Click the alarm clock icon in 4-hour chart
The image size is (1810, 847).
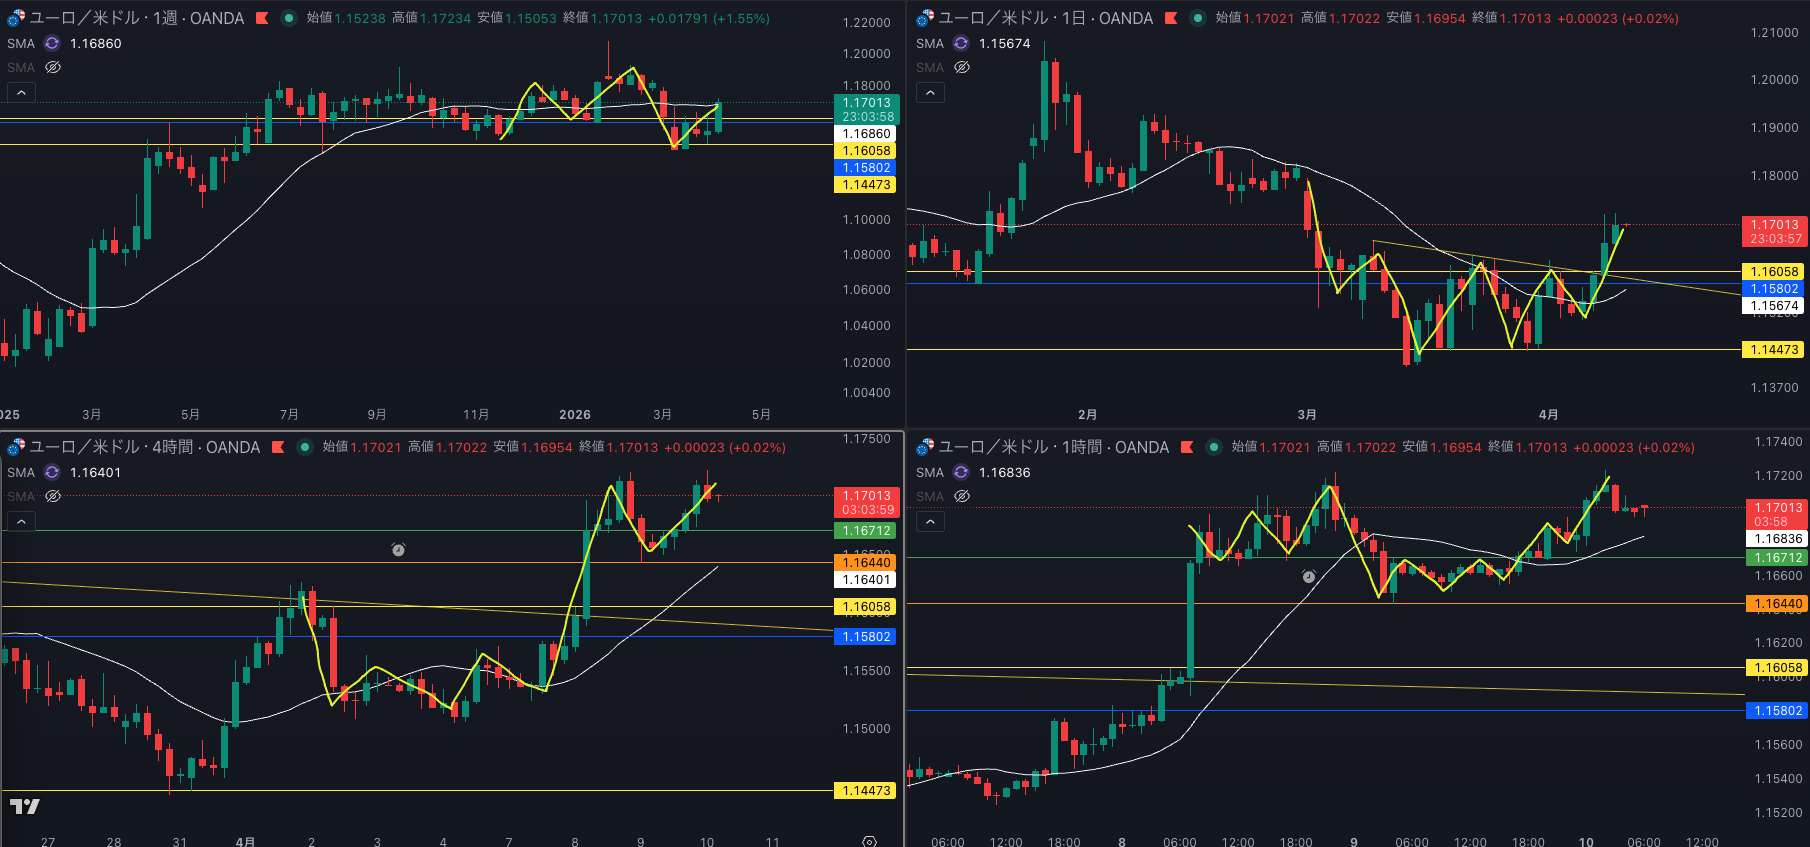(x=398, y=550)
